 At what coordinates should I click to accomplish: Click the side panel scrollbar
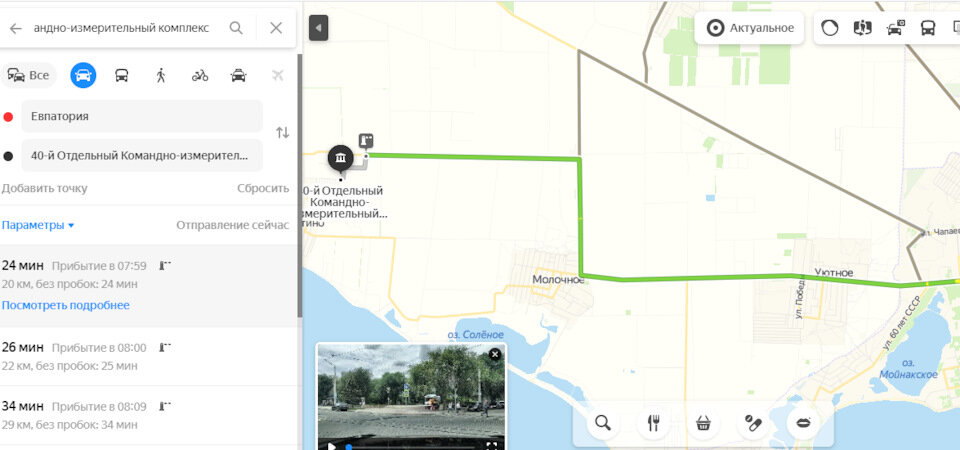tap(300, 186)
